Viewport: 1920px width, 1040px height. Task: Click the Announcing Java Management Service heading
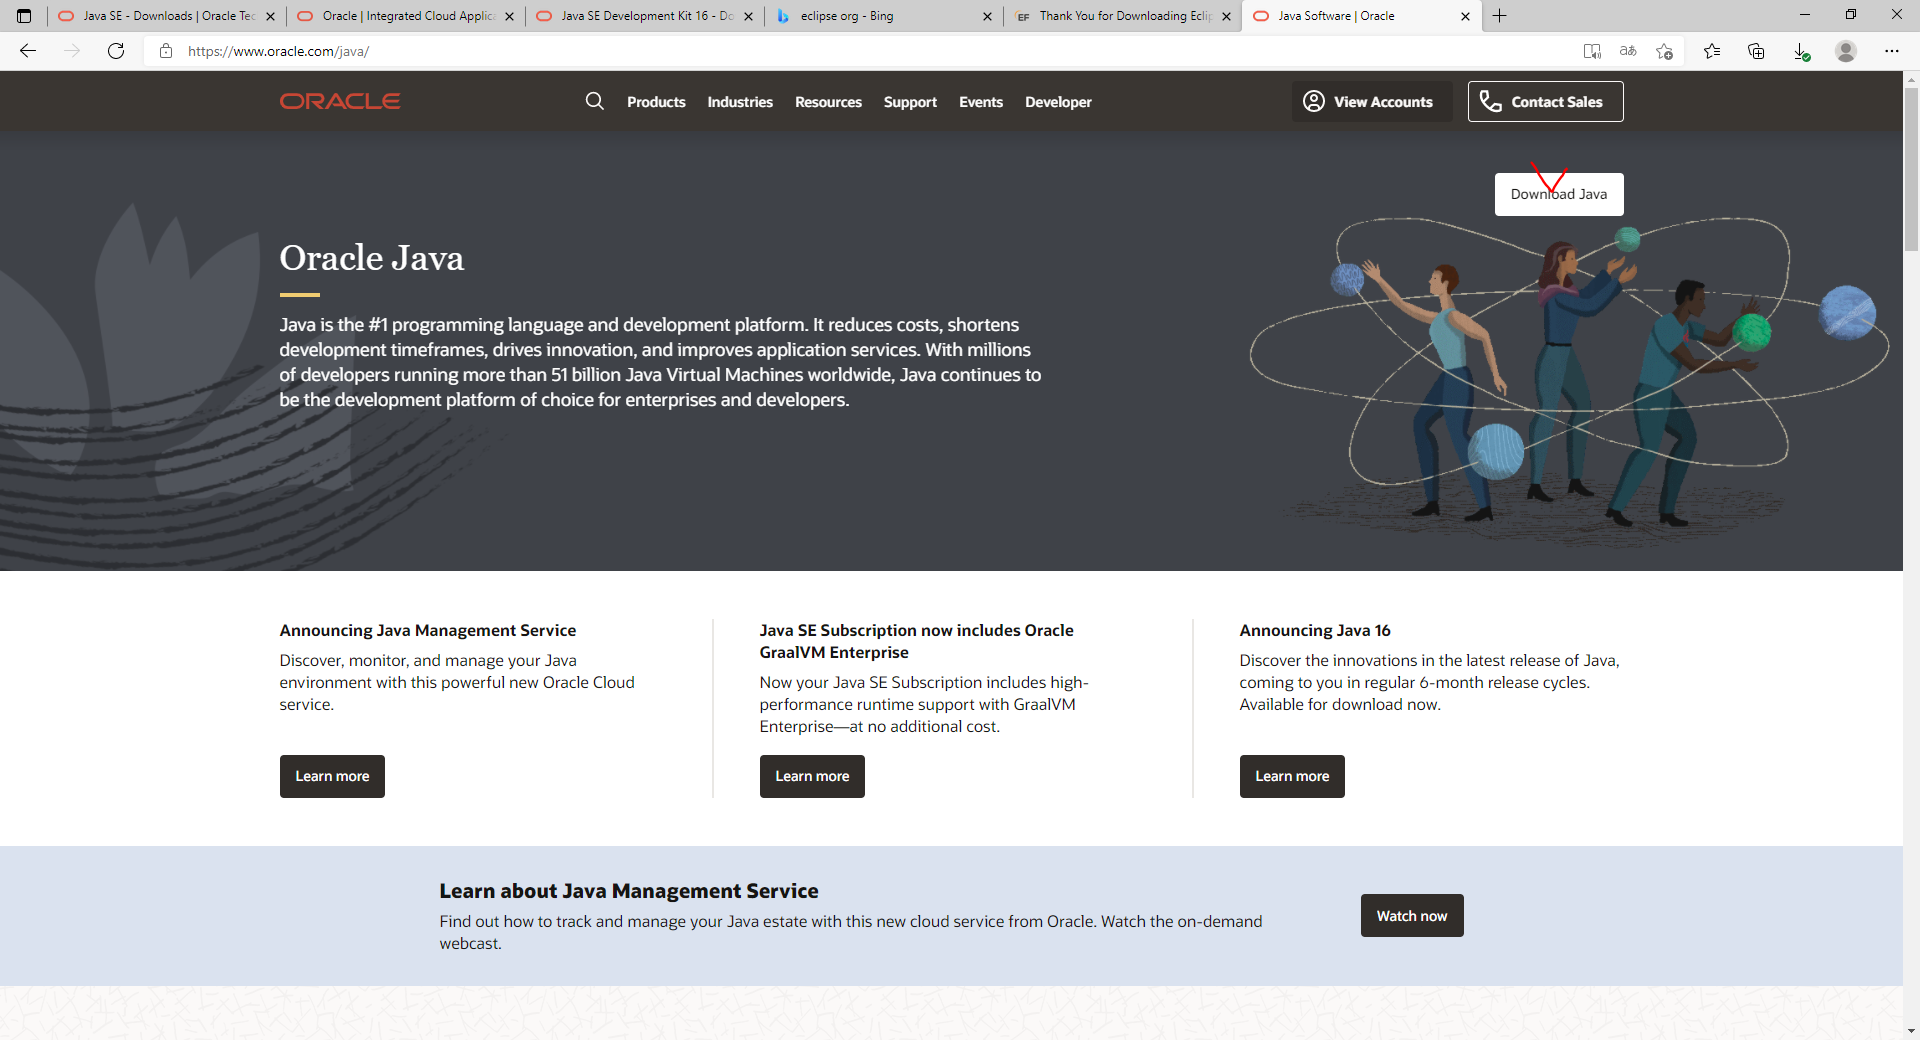pos(428,630)
